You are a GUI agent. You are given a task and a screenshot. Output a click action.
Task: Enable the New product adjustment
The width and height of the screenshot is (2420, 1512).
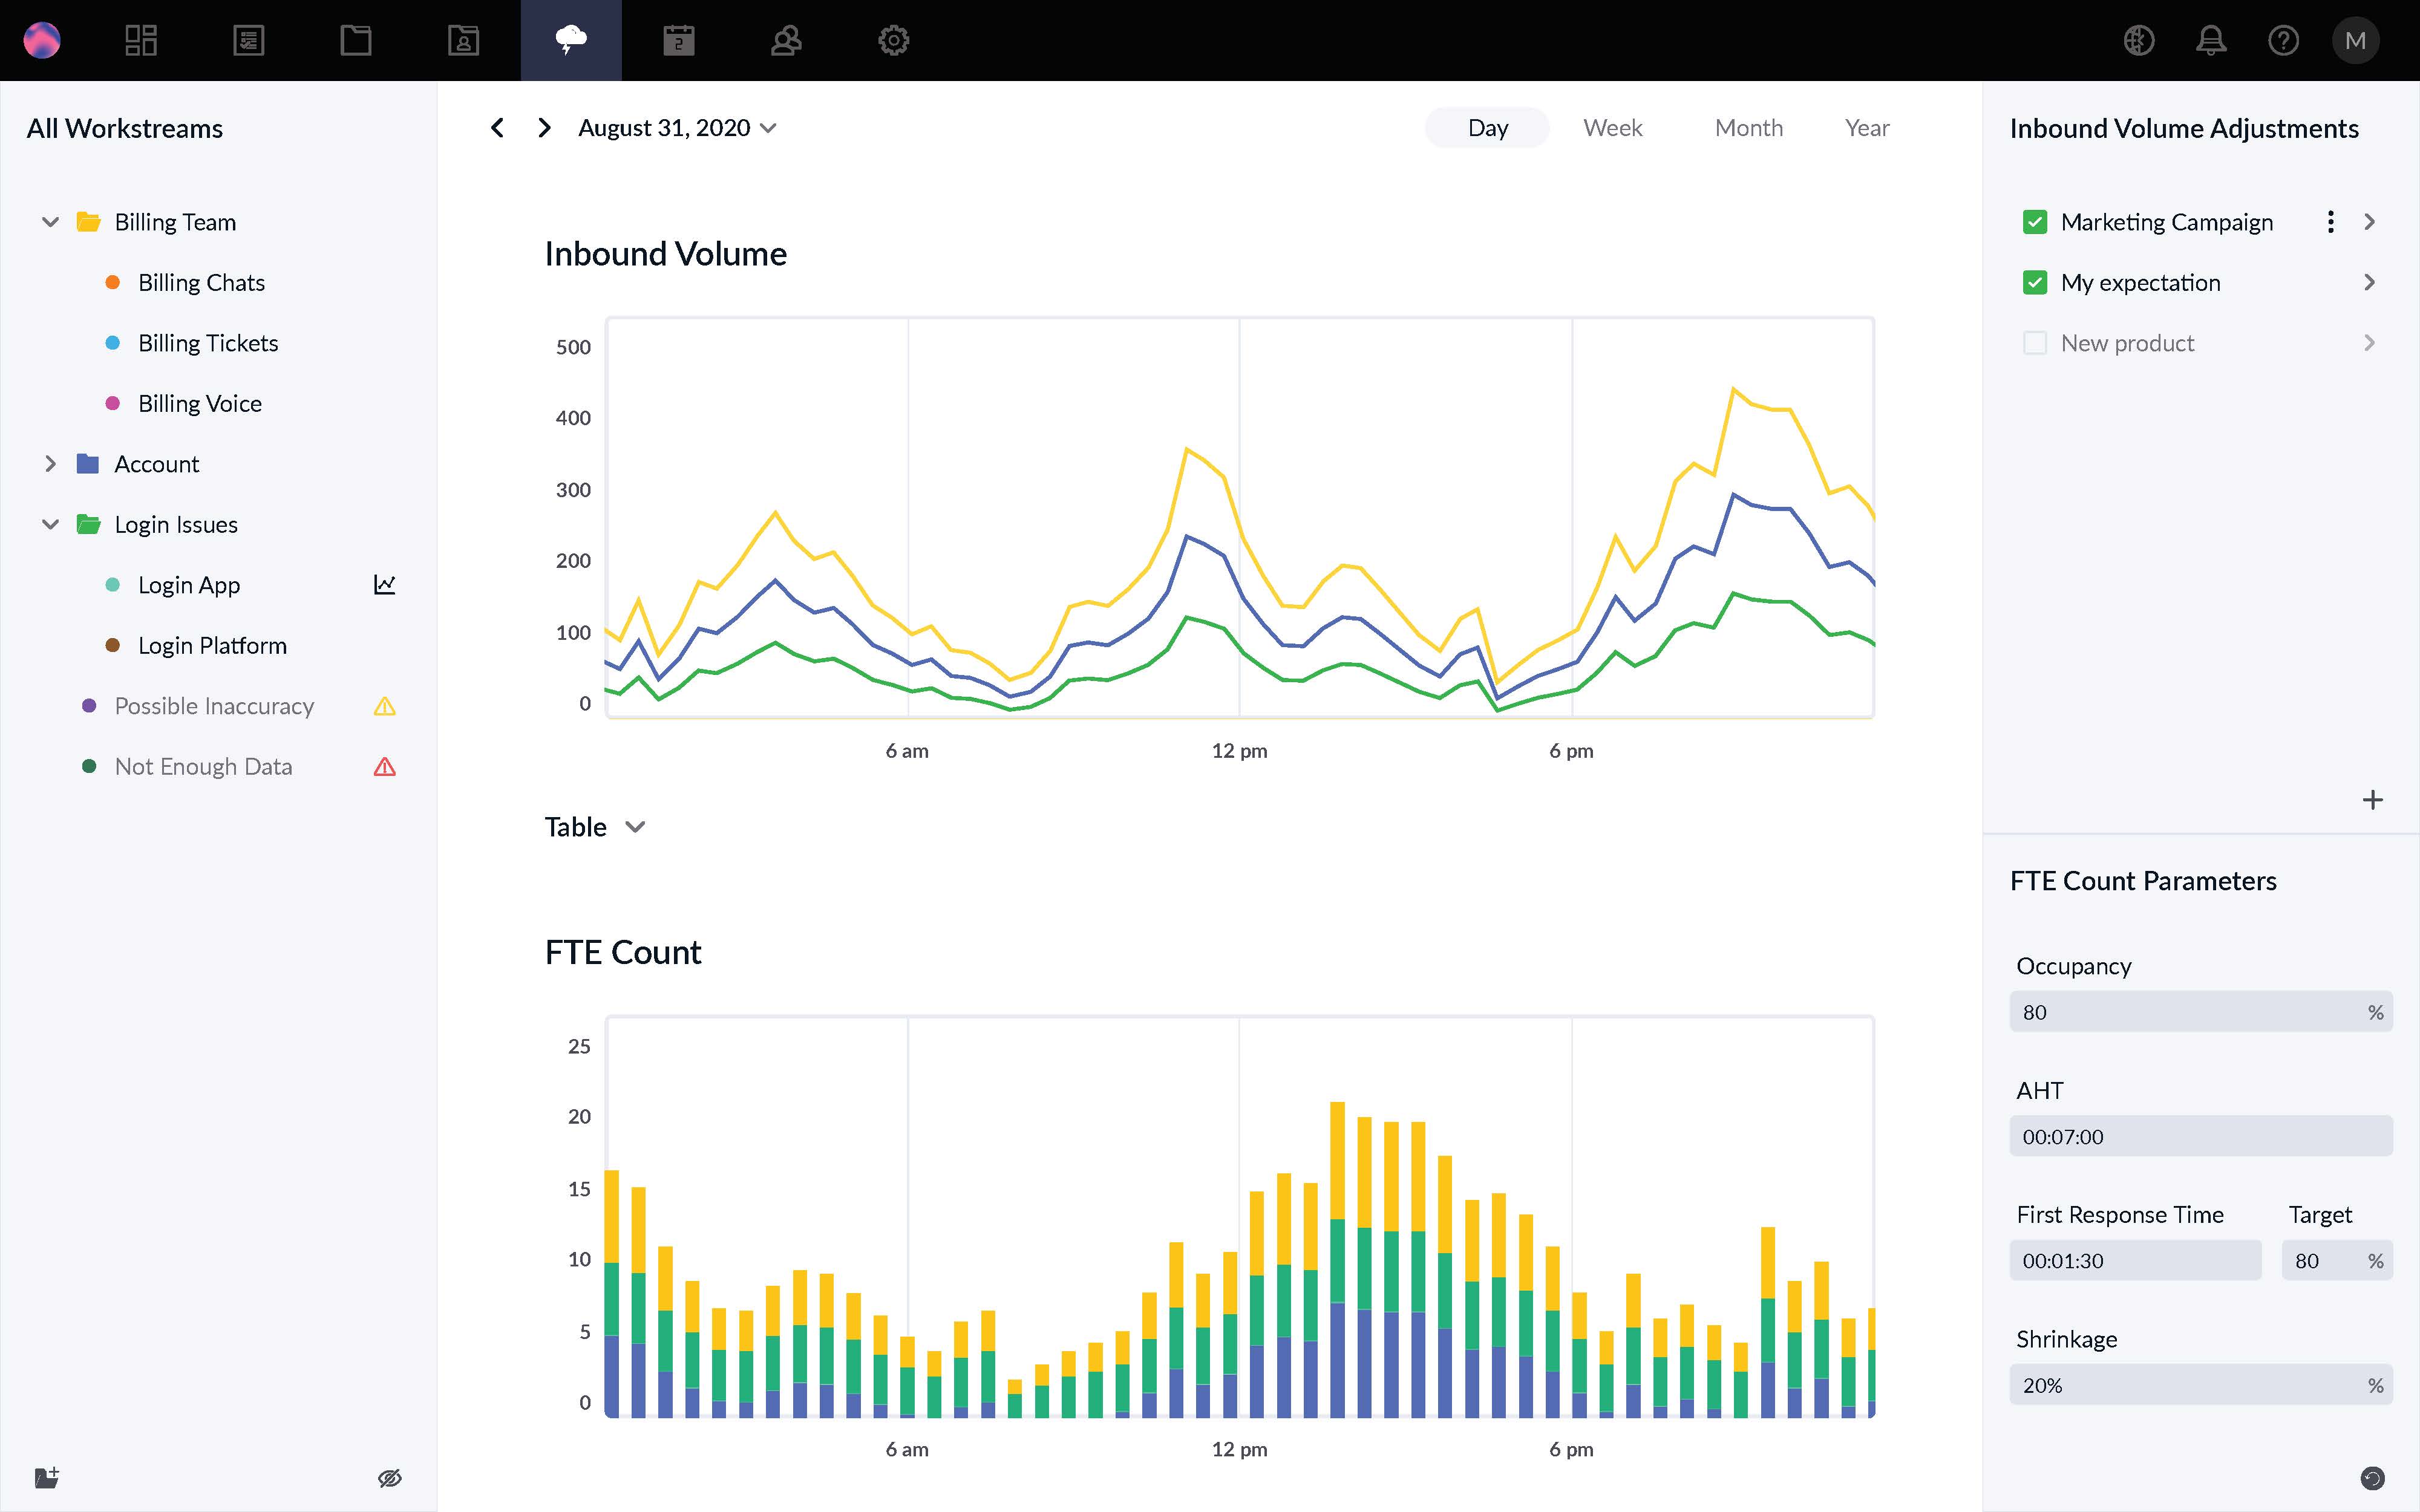2036,343
